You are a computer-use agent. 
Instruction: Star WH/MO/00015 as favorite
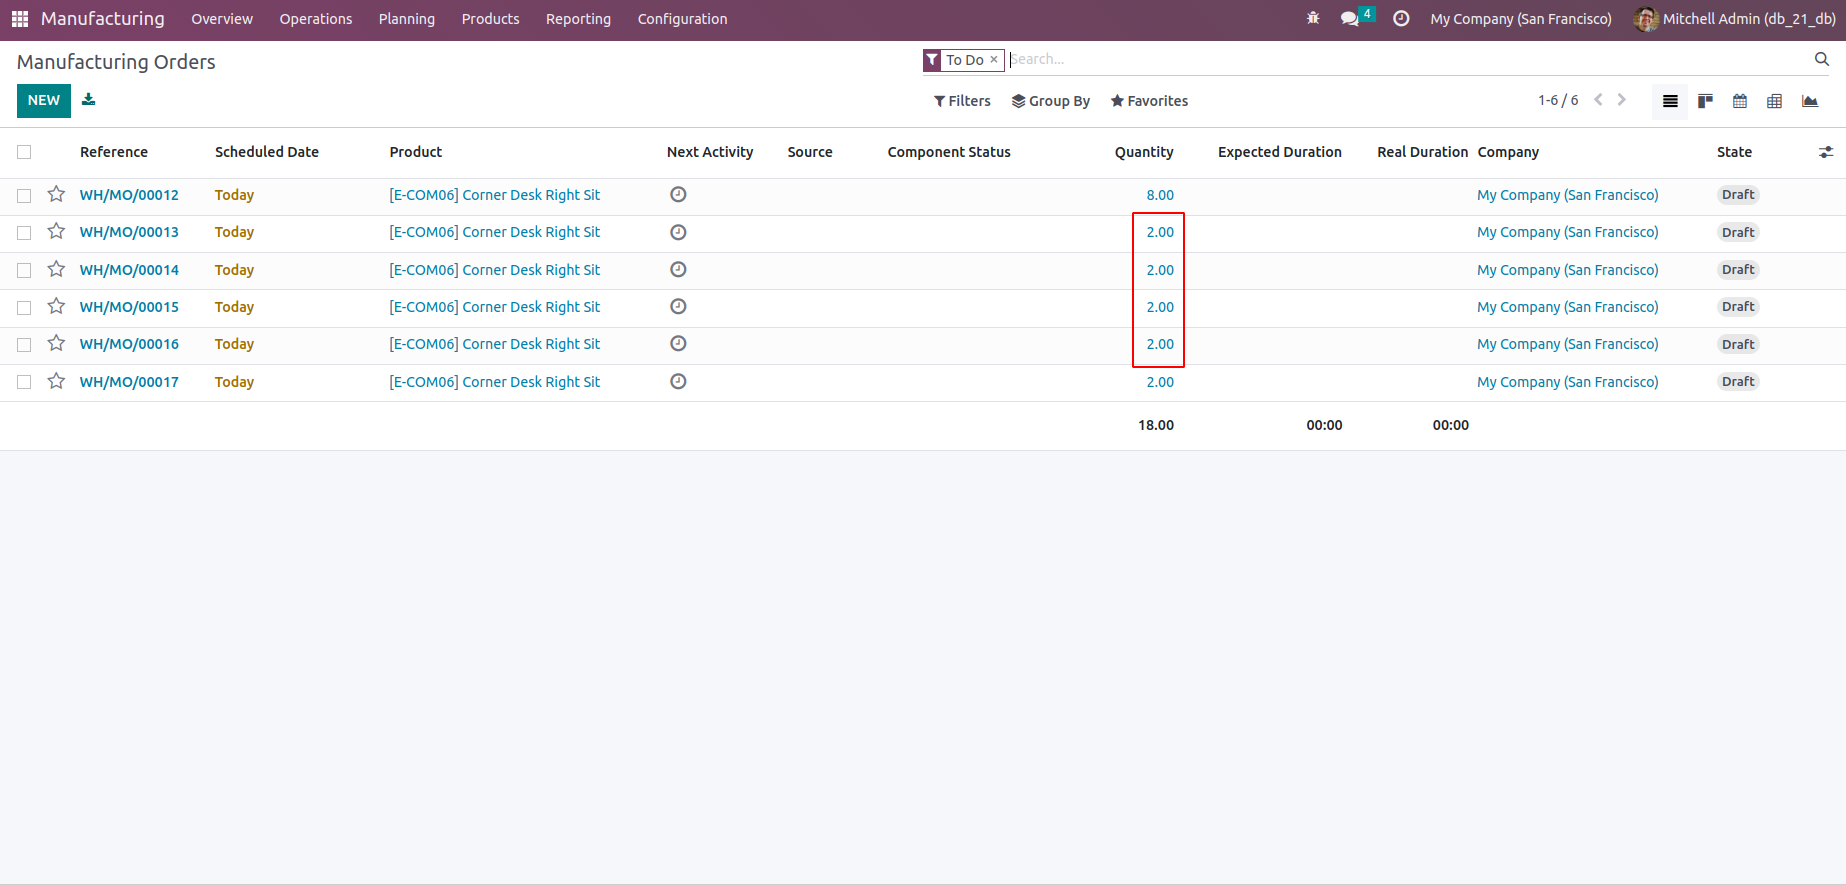coord(56,307)
